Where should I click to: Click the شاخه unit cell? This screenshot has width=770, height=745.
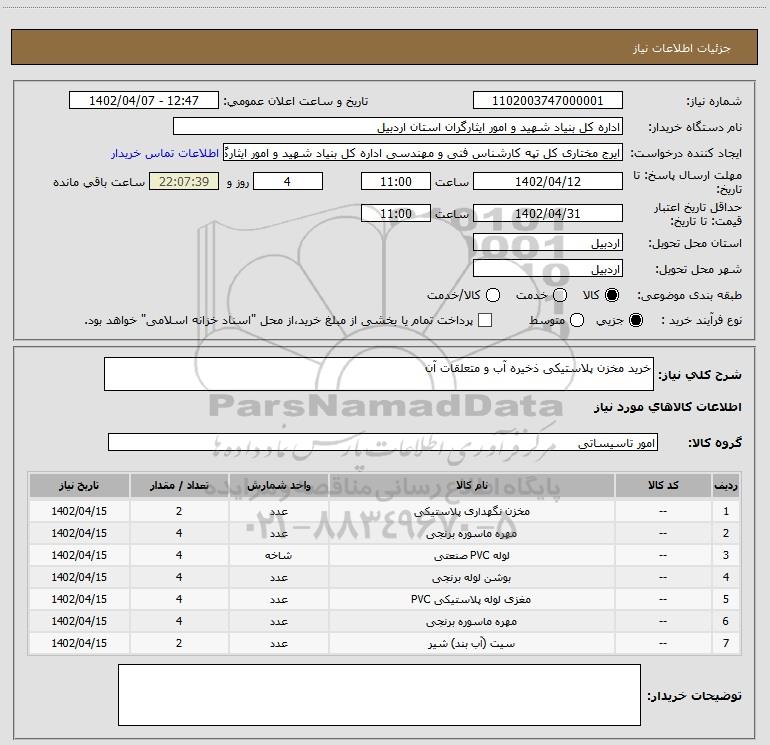(x=278, y=555)
